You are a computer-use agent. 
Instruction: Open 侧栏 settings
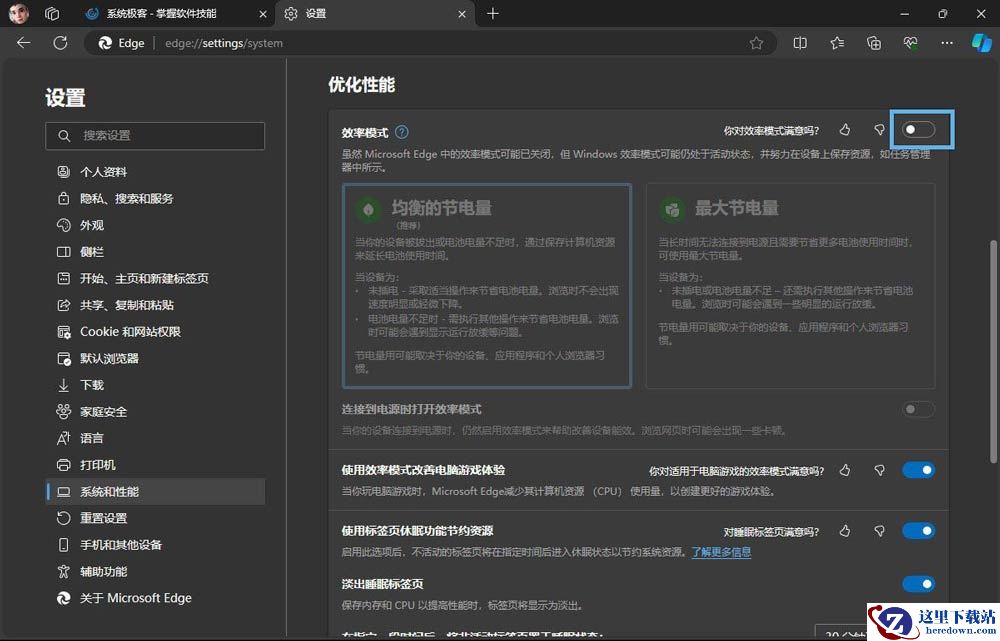coord(155,252)
